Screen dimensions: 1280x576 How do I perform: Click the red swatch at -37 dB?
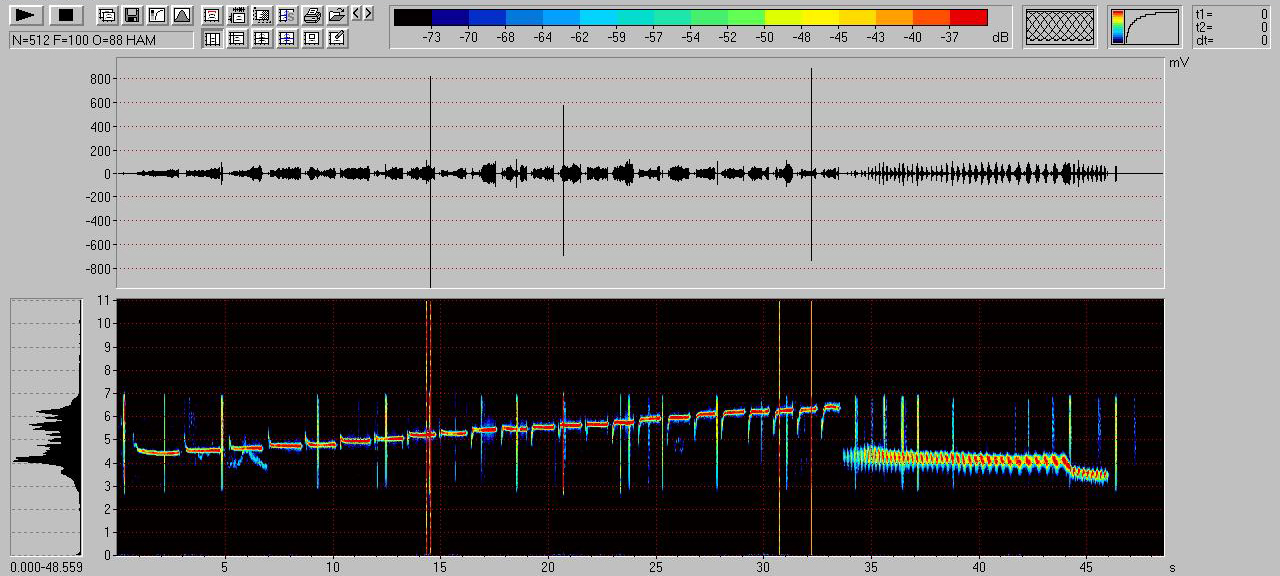click(968, 17)
